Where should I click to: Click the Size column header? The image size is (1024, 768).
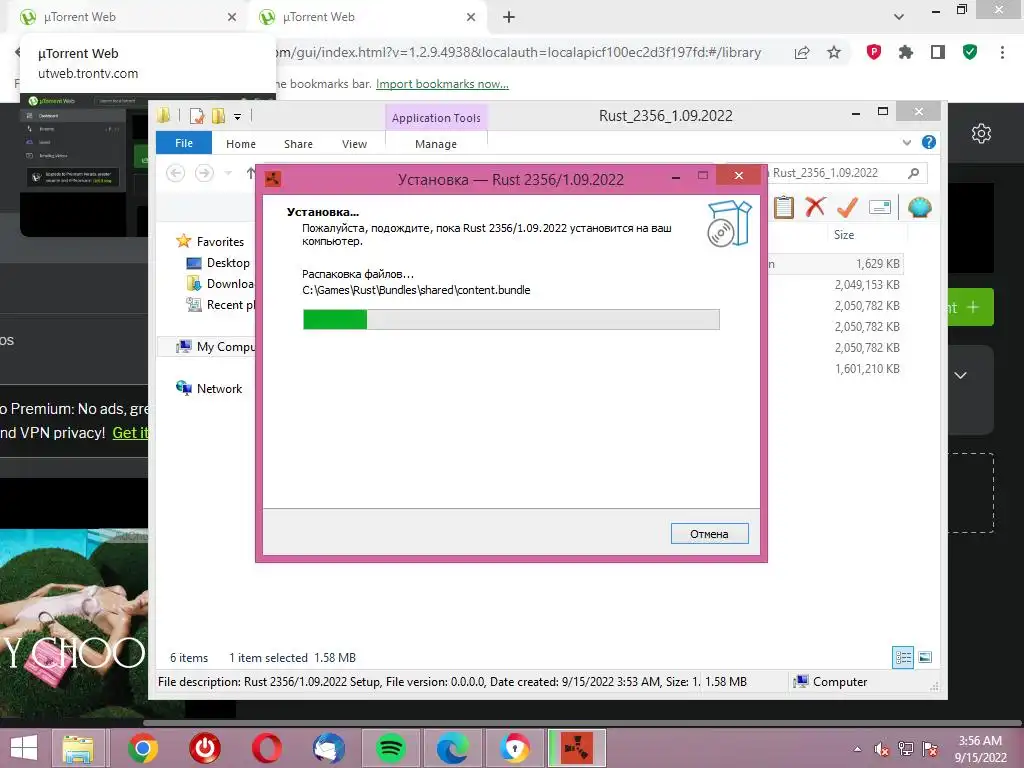(844, 234)
